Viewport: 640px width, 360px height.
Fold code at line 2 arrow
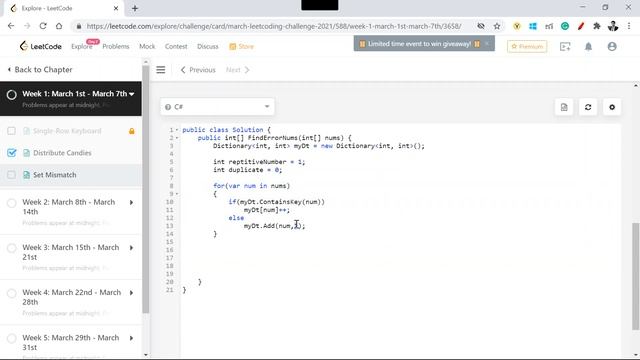pyautogui.click(x=177, y=138)
